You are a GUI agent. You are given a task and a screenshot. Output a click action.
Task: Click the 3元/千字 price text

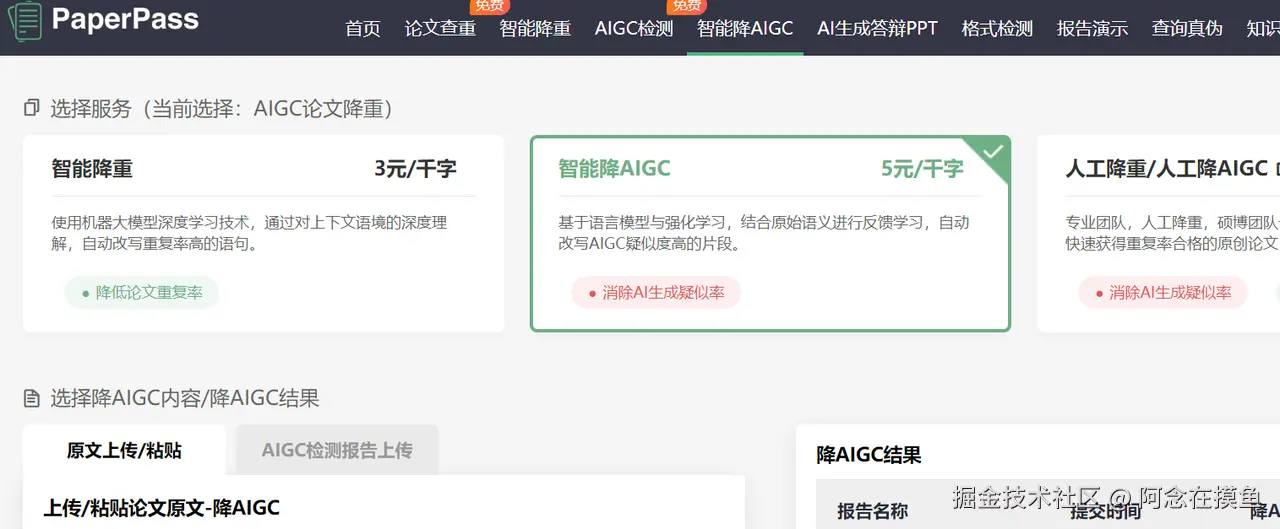click(415, 169)
